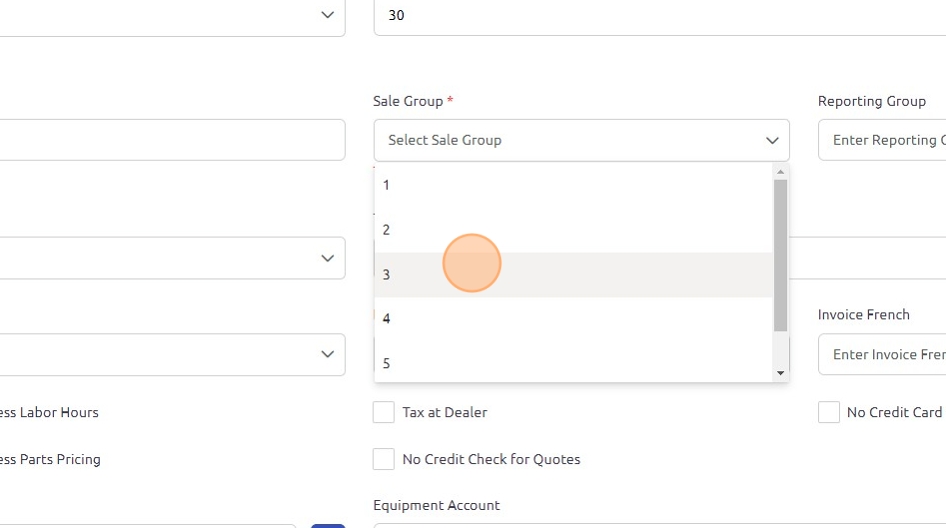Click dropdown list scroll up arrow
946x528 pixels.
pos(781,172)
